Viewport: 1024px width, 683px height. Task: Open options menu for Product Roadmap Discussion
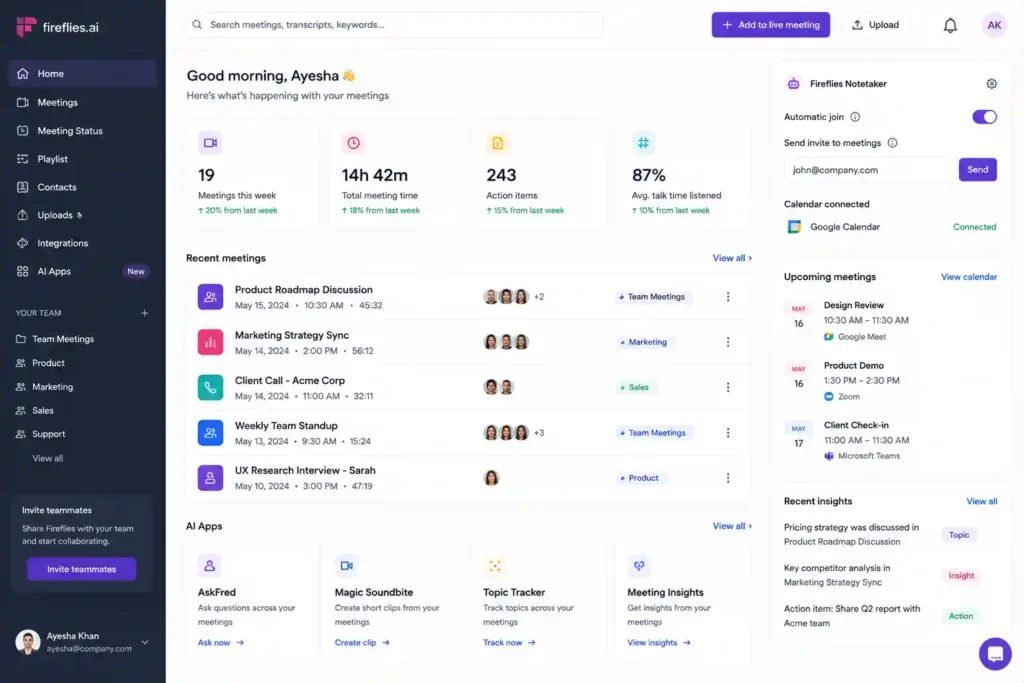coord(728,296)
